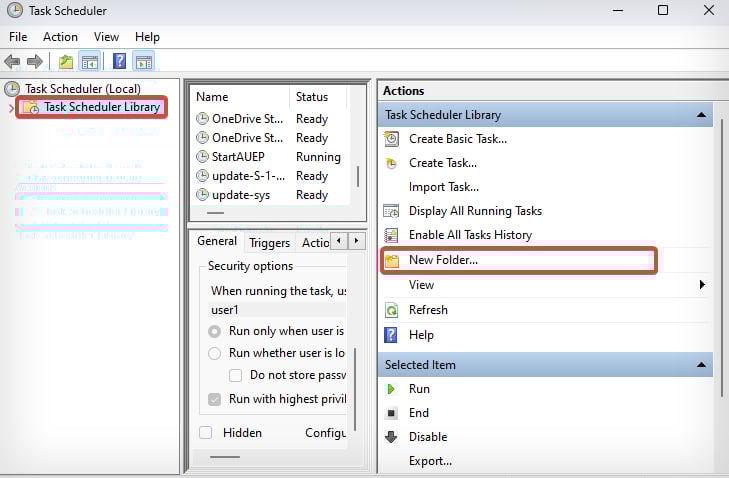Open the File menu

(x=18, y=37)
